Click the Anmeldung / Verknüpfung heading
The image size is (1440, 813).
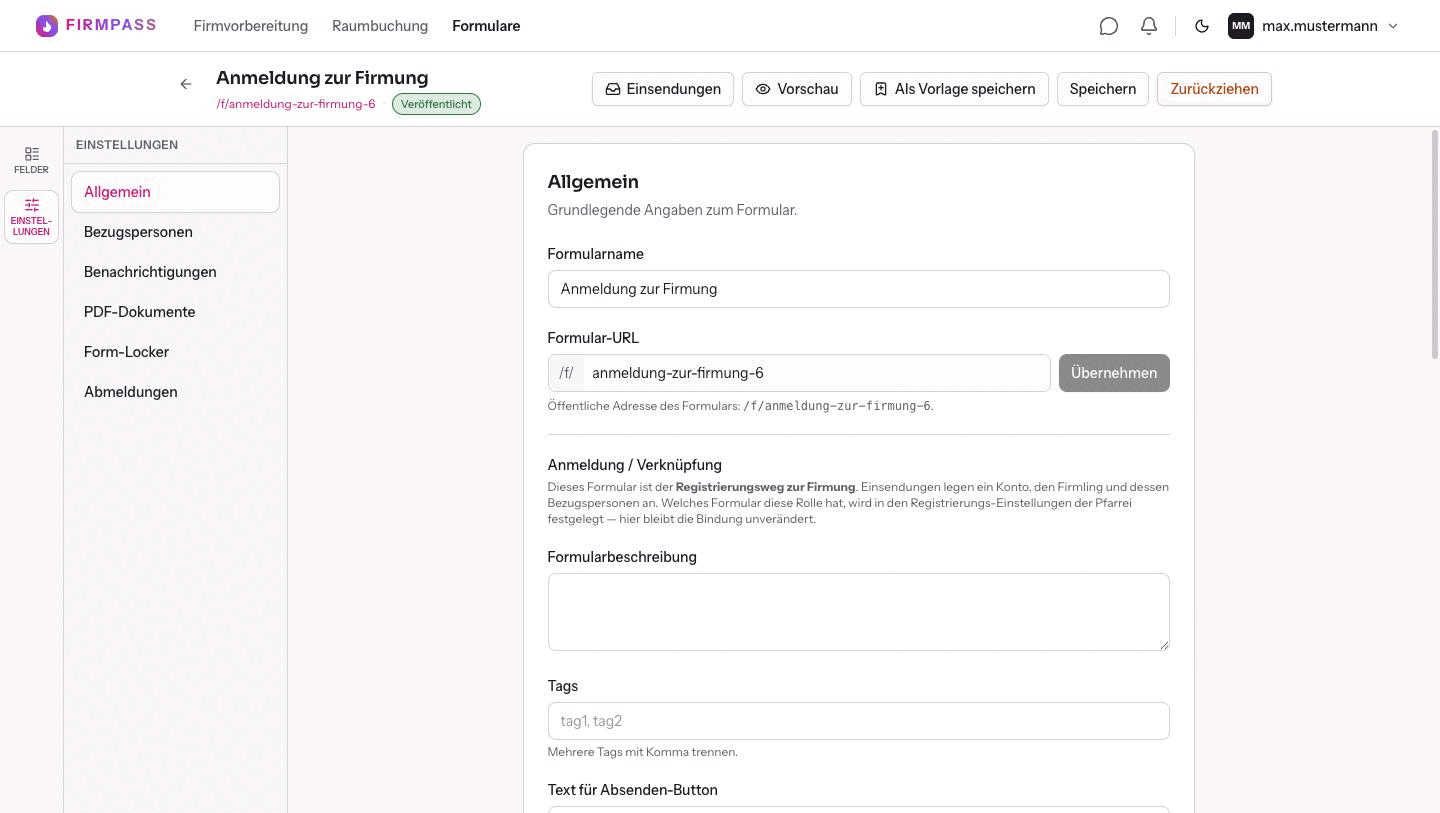(x=635, y=465)
